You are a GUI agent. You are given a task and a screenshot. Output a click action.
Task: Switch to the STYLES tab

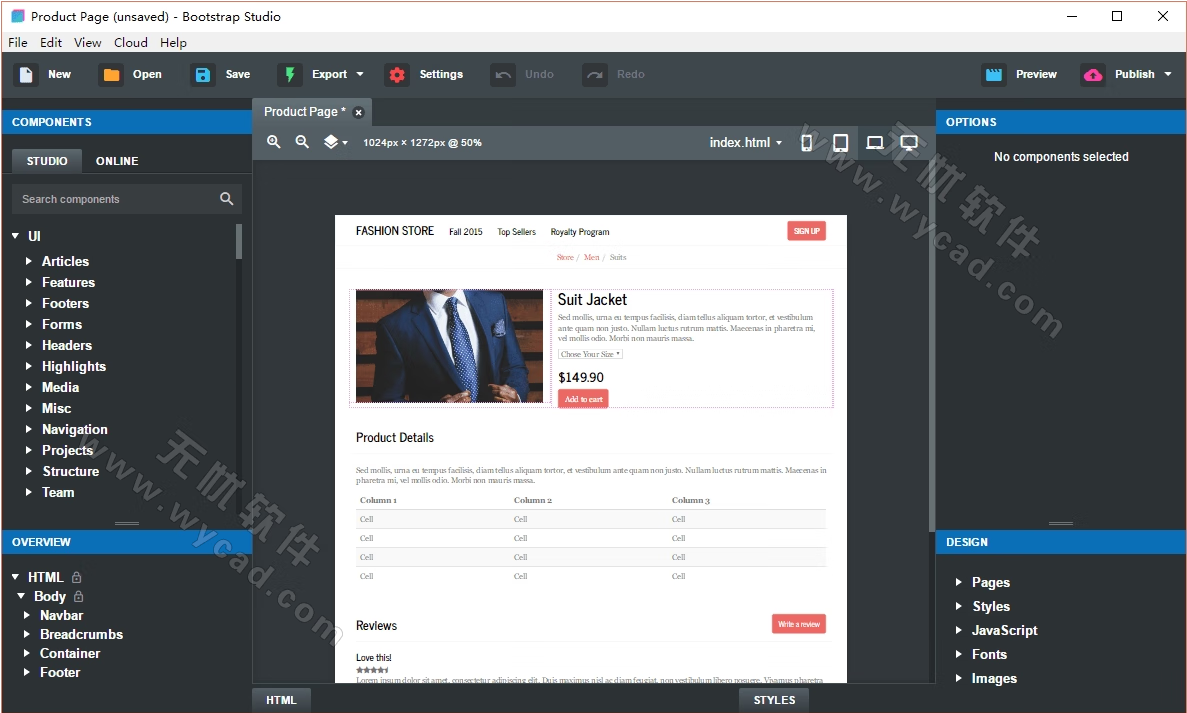[773, 700]
